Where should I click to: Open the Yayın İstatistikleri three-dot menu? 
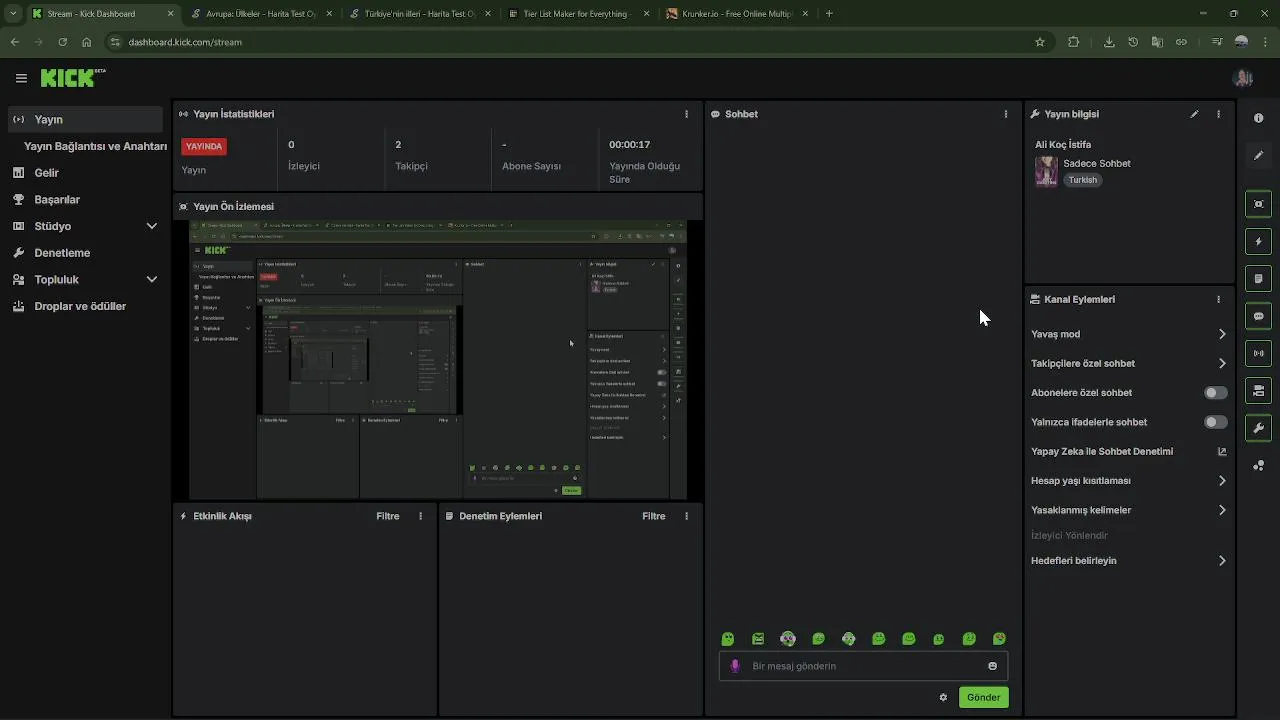pyautogui.click(x=686, y=114)
